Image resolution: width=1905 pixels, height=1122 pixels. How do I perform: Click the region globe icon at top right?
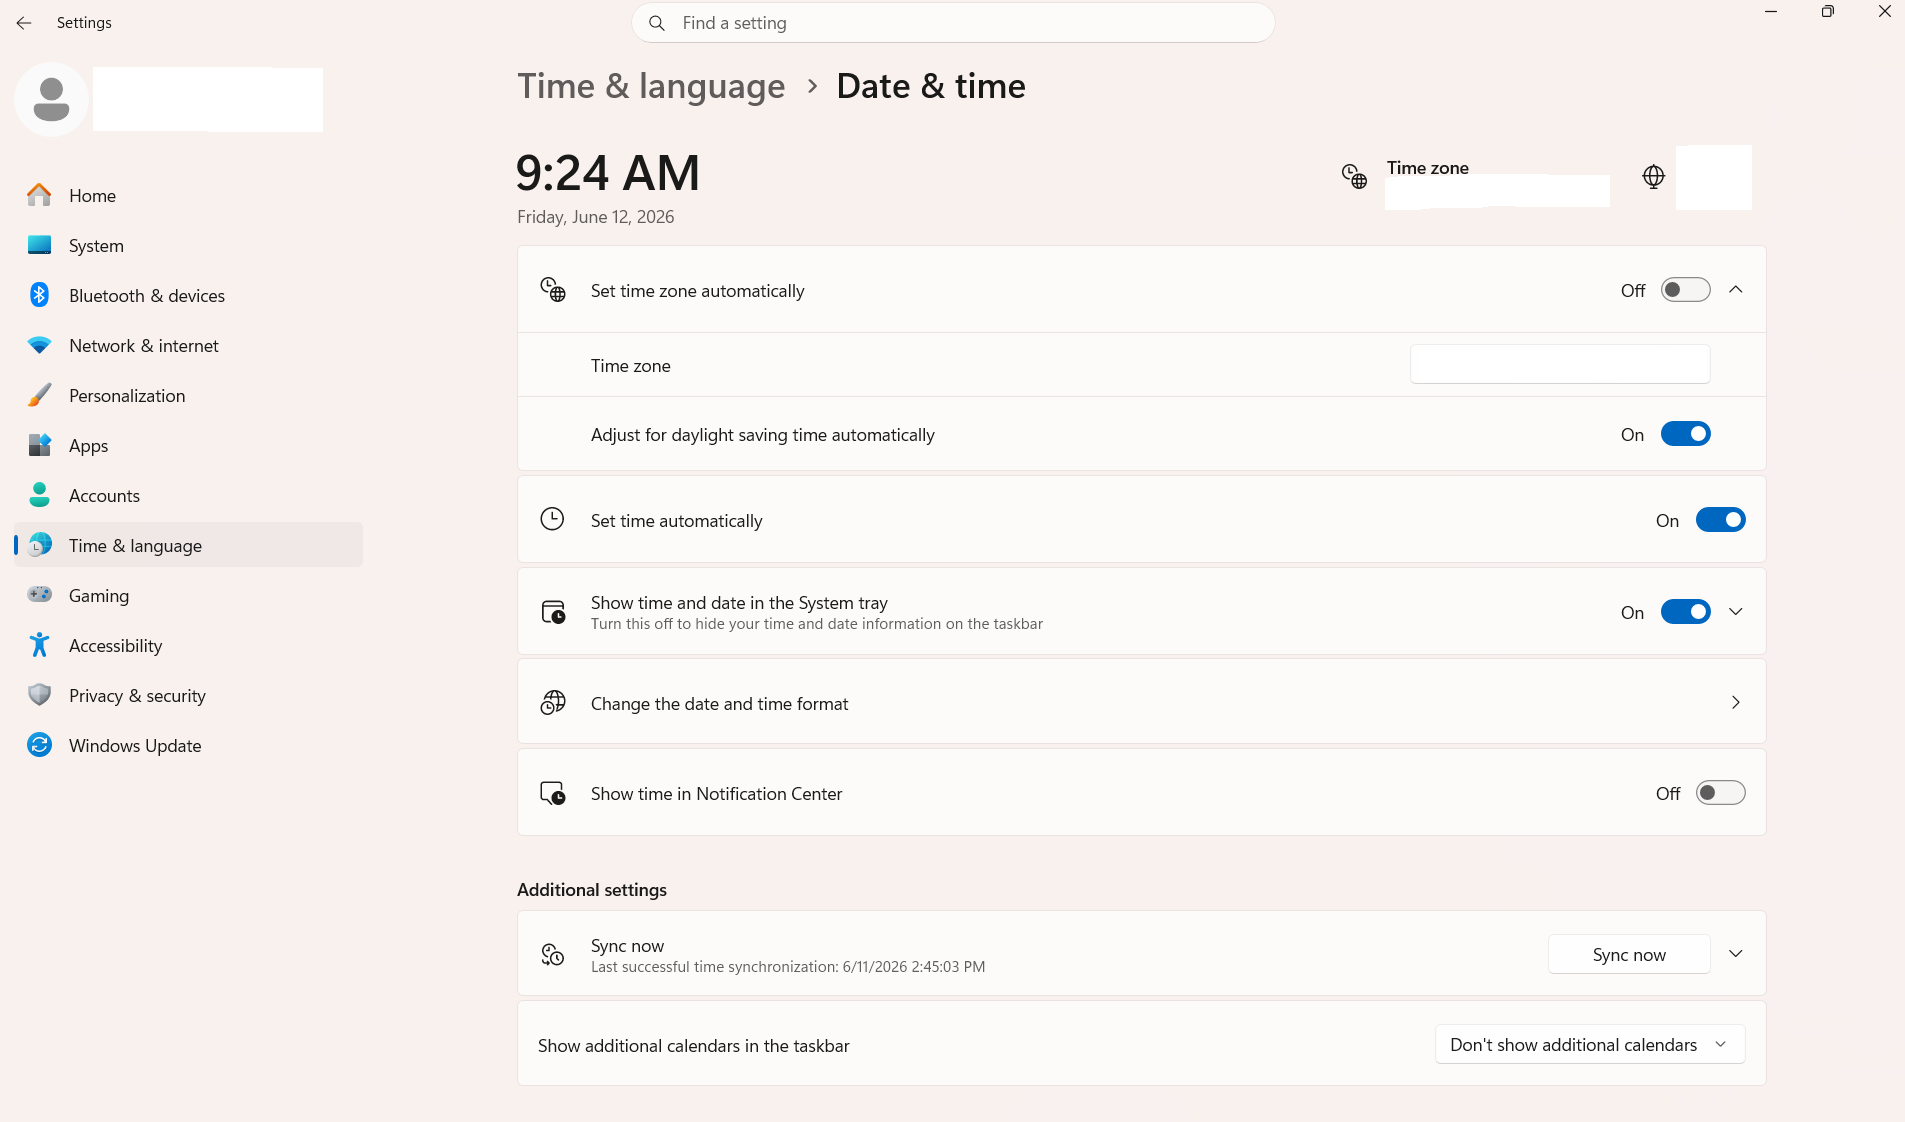coord(1654,177)
